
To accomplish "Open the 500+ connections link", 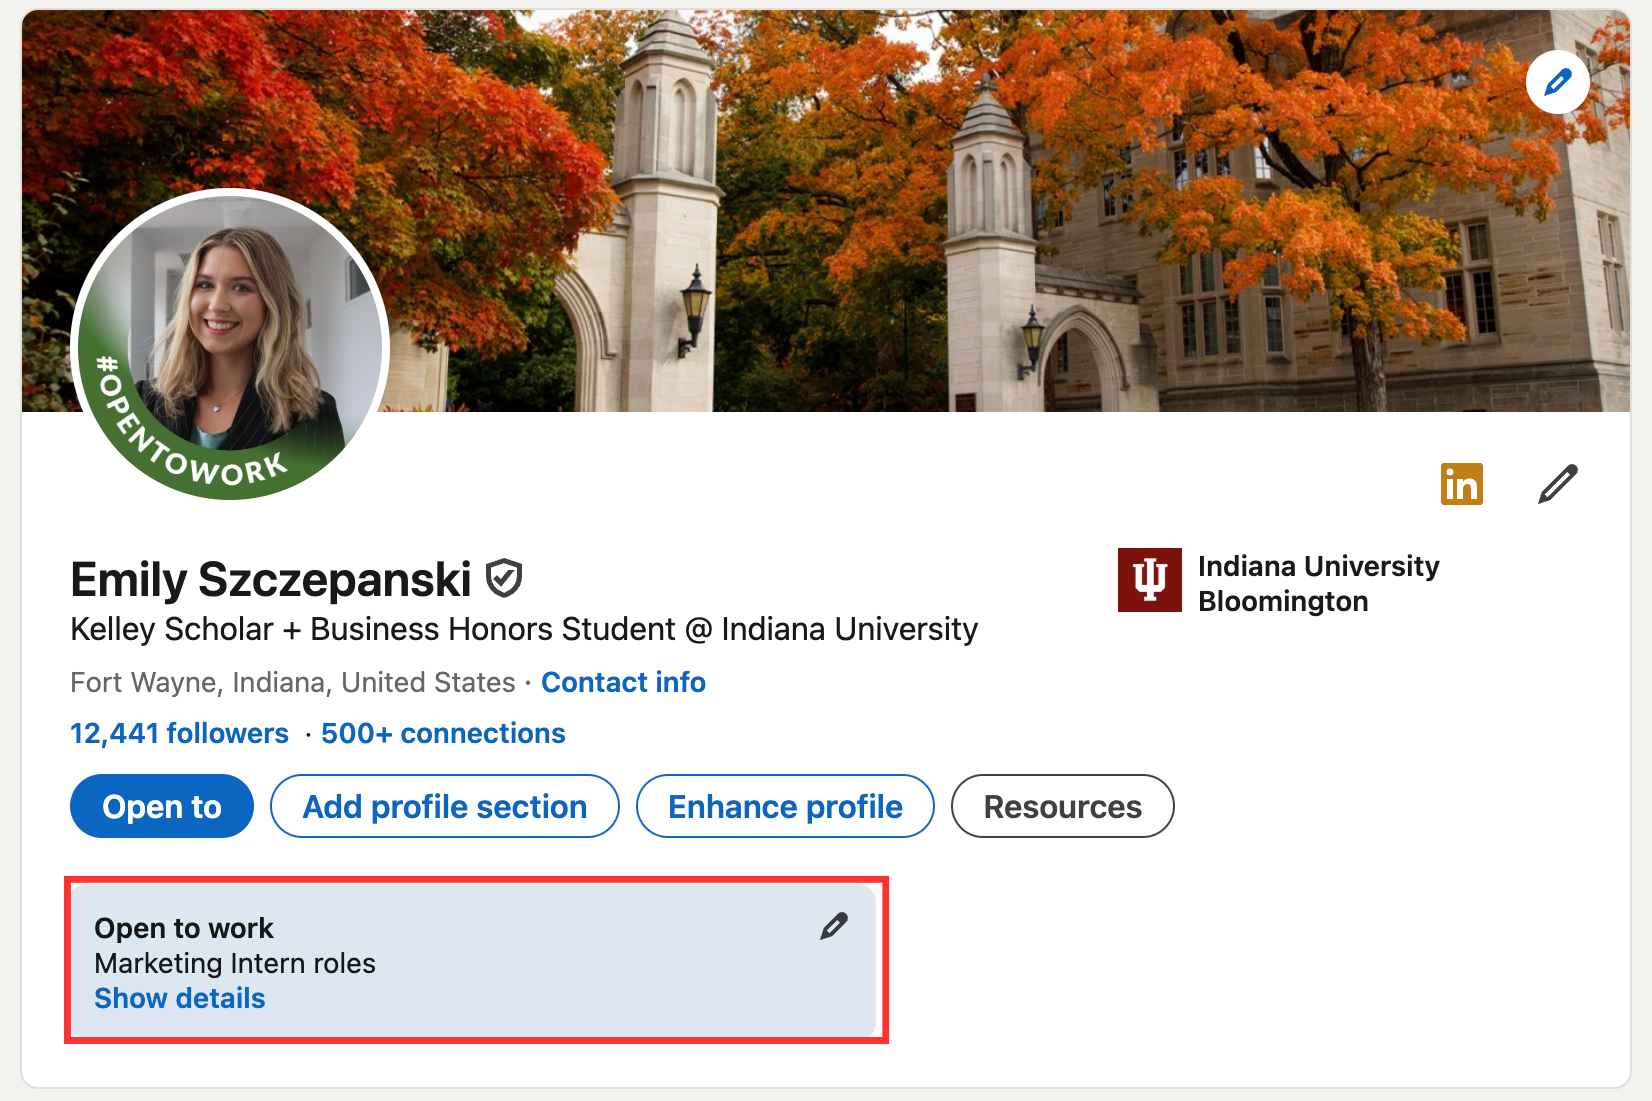I will click(443, 733).
